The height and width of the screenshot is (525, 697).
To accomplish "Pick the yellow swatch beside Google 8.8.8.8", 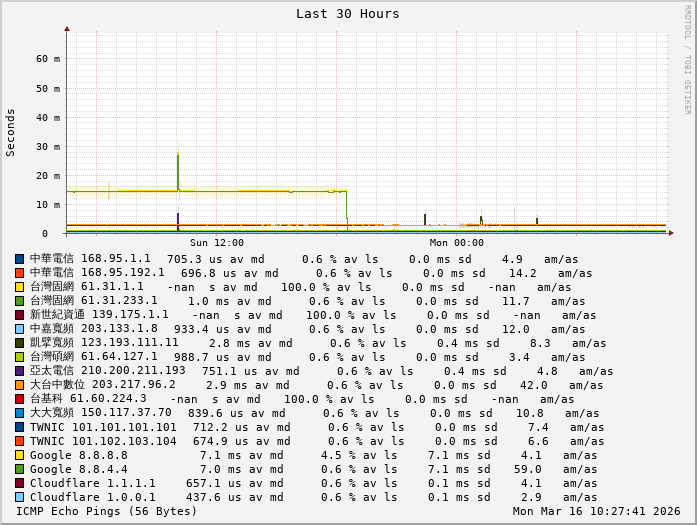I will (x=19, y=455).
